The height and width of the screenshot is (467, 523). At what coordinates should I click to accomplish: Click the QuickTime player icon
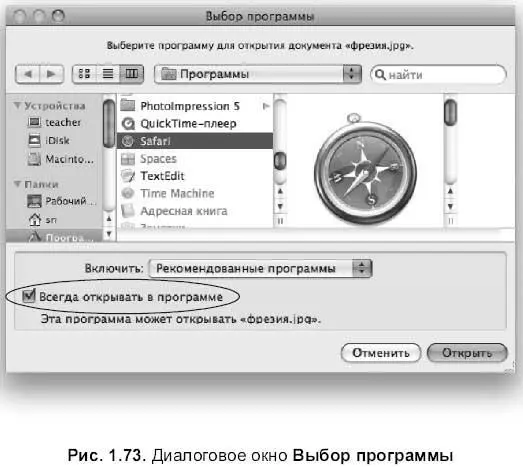tap(128, 124)
